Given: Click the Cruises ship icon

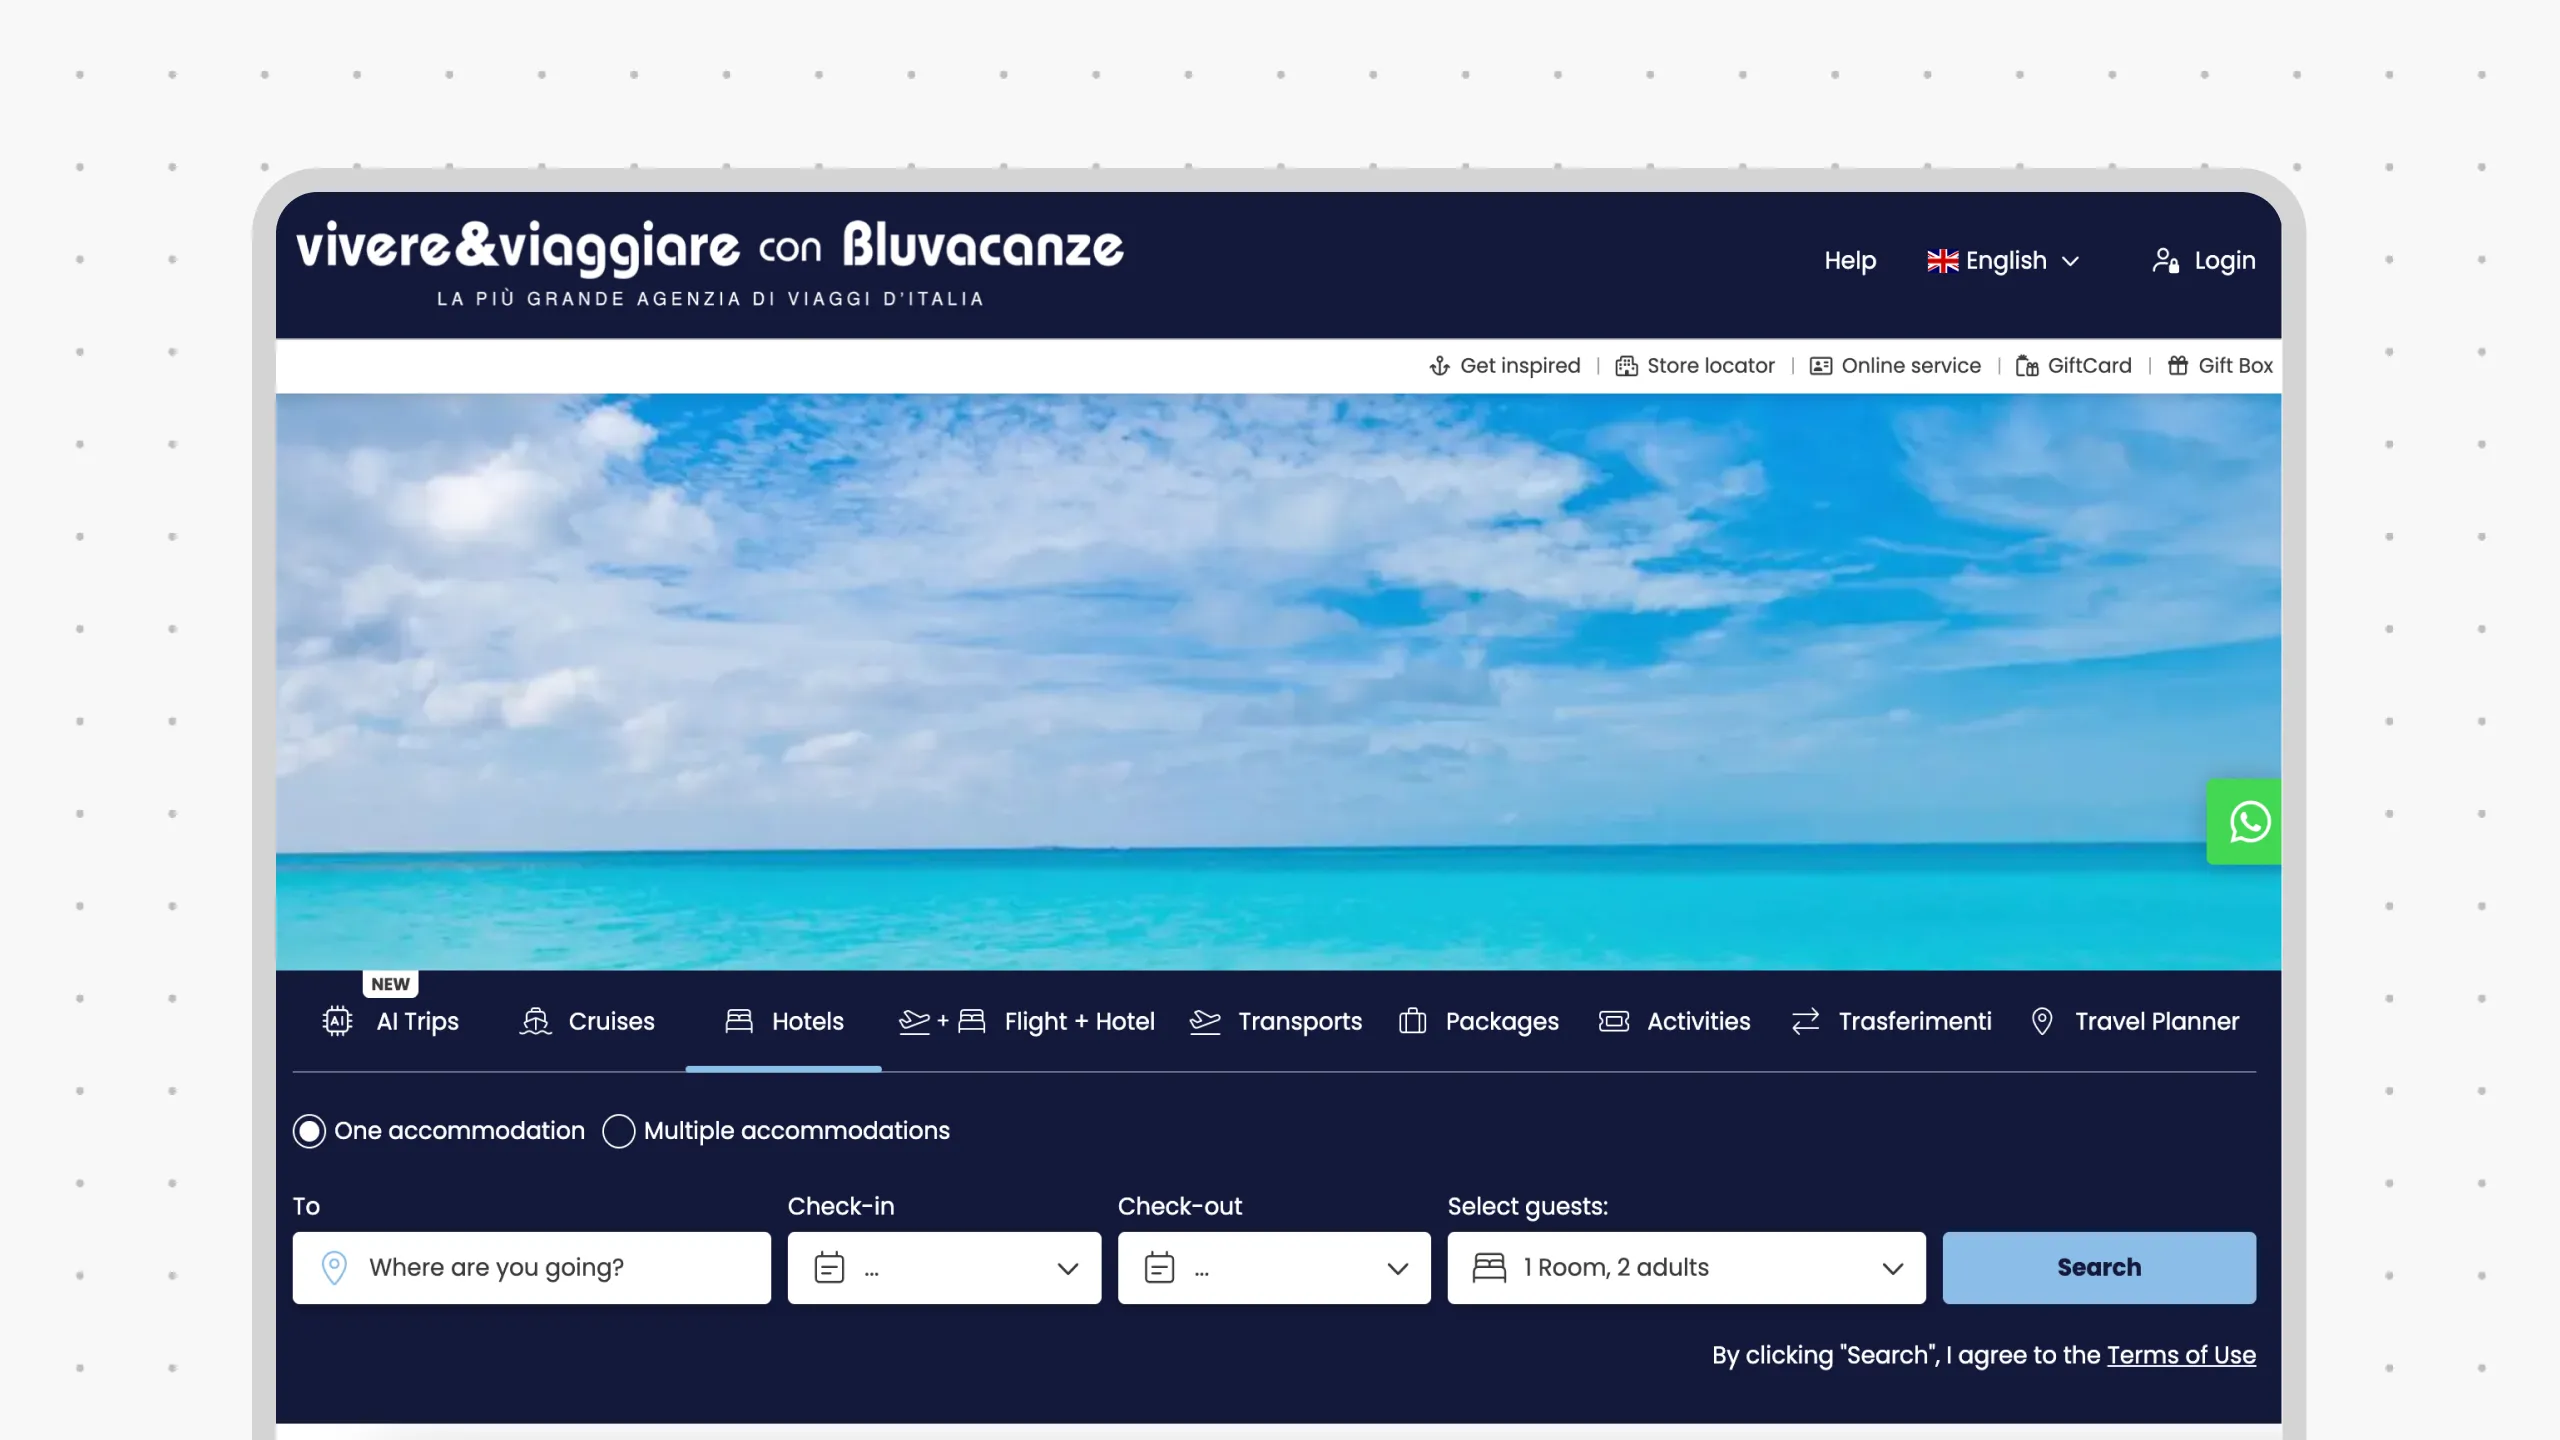Looking at the screenshot, I should pyautogui.click(x=535, y=1021).
